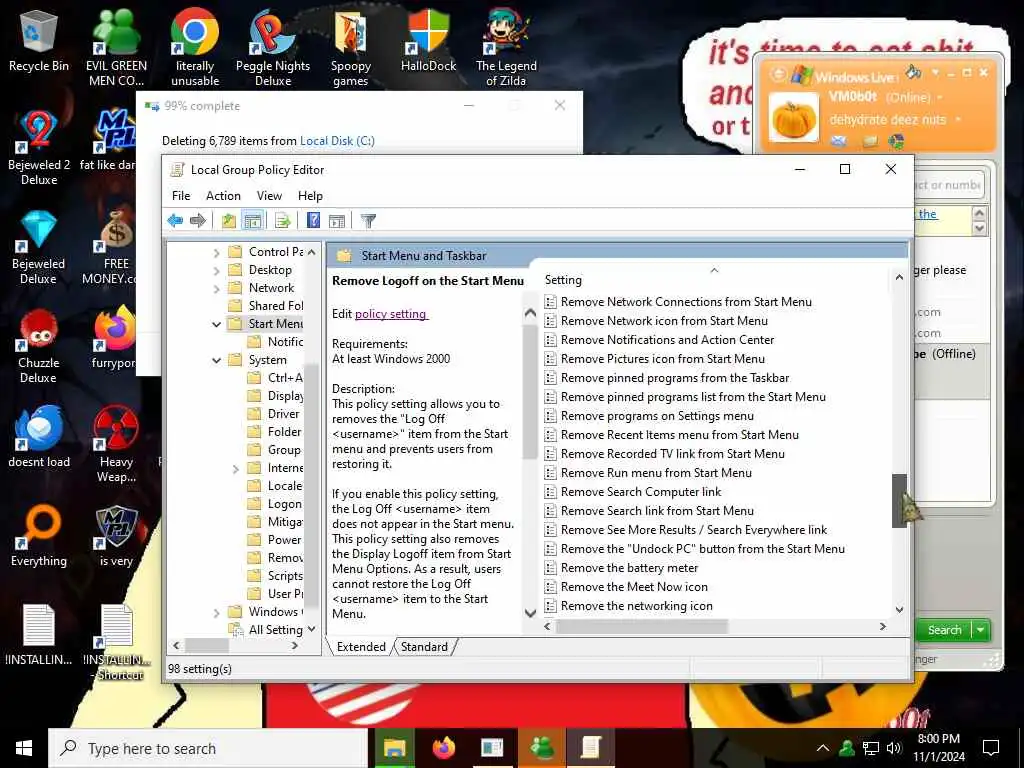Image resolution: width=1024 pixels, height=768 pixels.
Task: Click the Messenger email envelope icon
Action: pyautogui.click(x=839, y=141)
